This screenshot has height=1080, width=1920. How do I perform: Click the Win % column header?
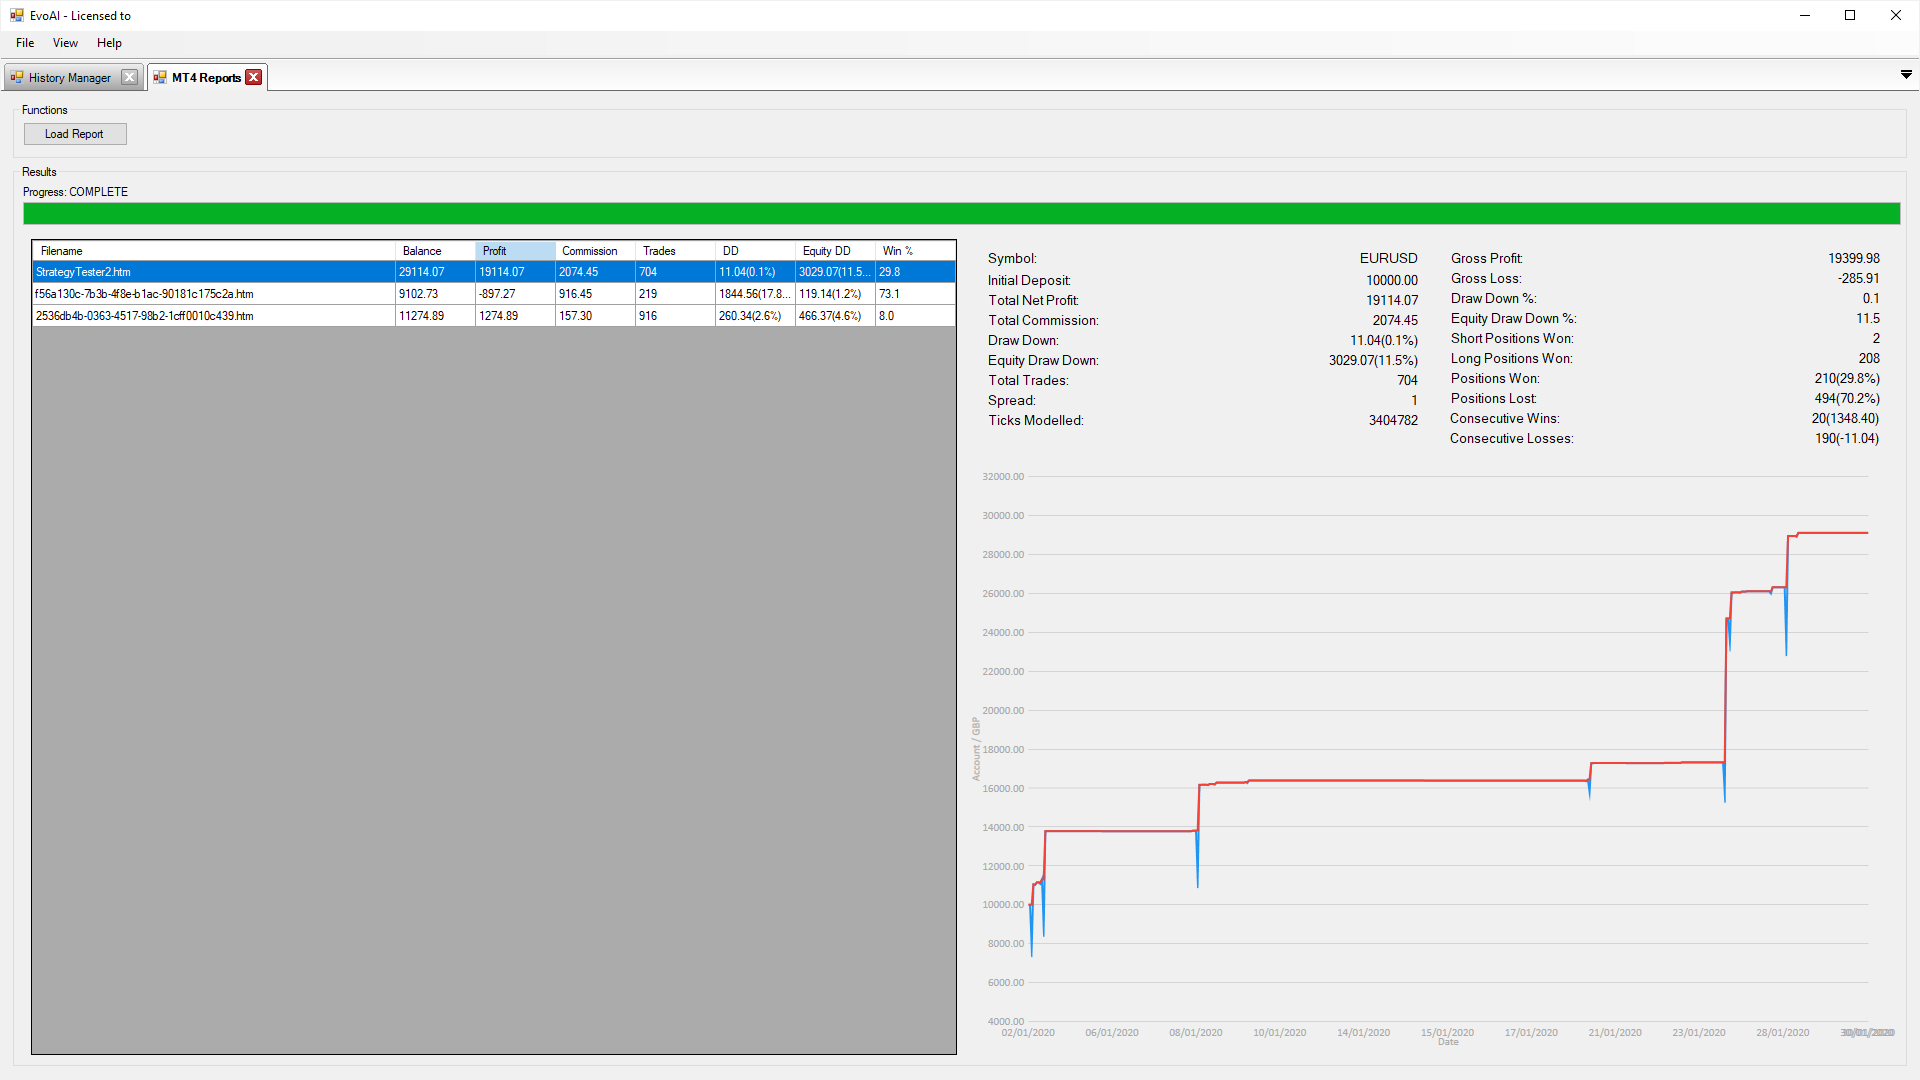(x=911, y=251)
